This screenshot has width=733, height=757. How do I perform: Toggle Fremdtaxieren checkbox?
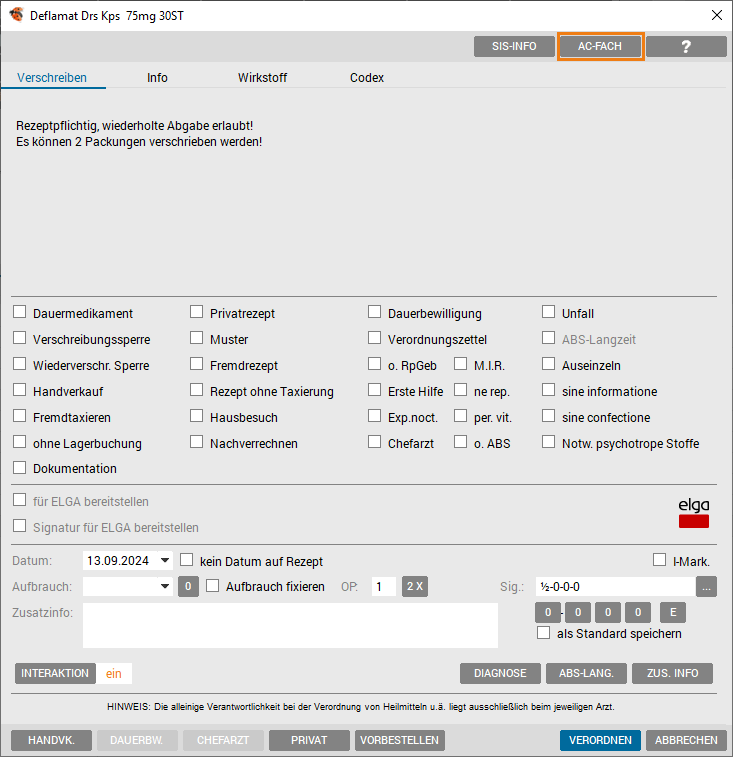(x=19, y=416)
